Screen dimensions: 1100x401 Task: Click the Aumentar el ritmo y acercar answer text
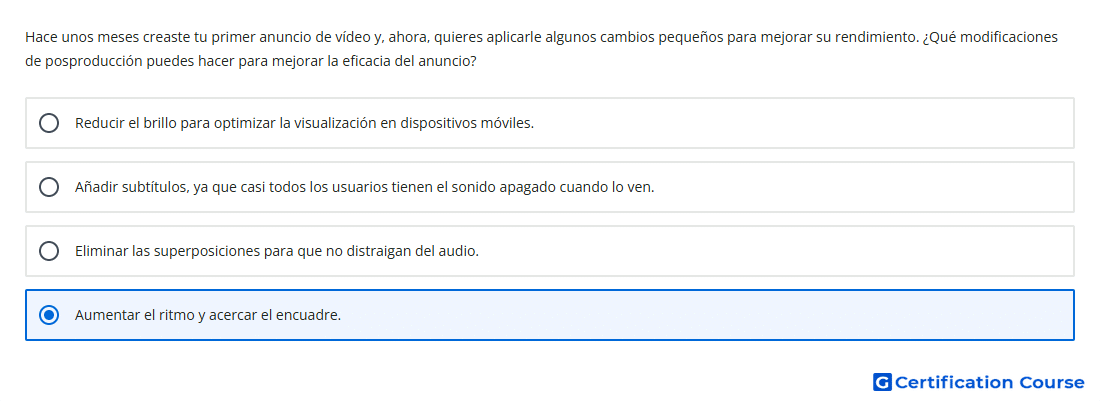coord(208,315)
